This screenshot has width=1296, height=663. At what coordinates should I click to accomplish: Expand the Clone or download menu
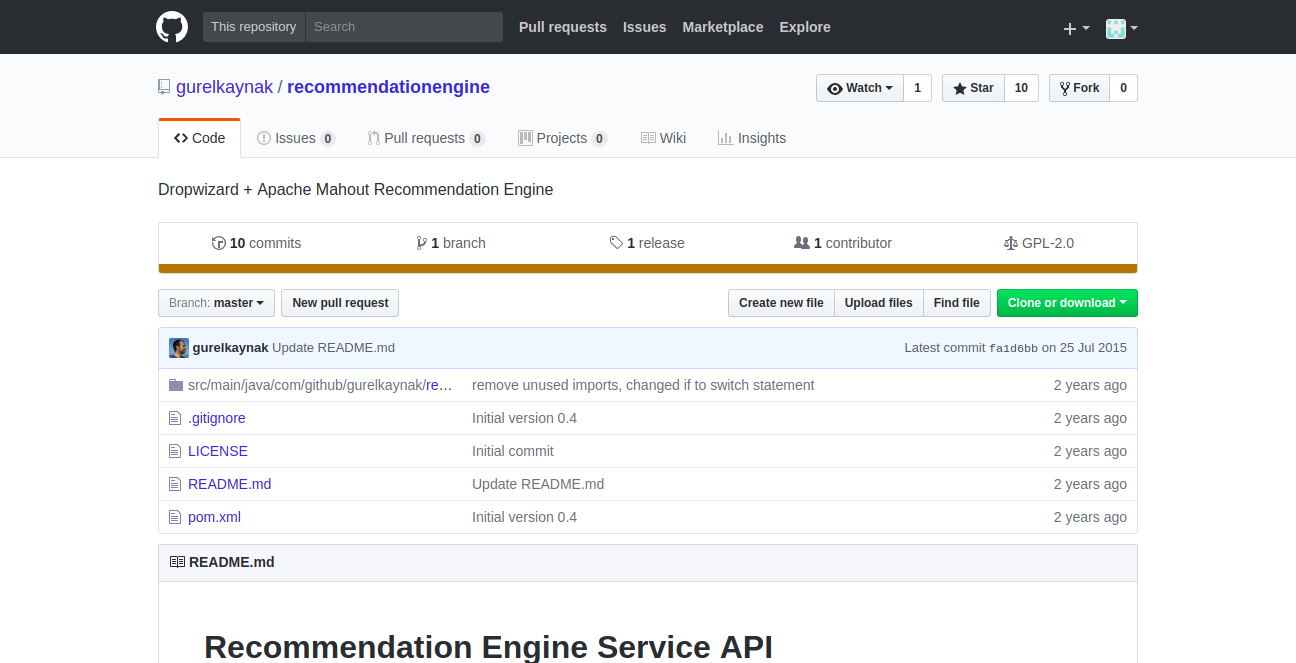pos(1066,303)
